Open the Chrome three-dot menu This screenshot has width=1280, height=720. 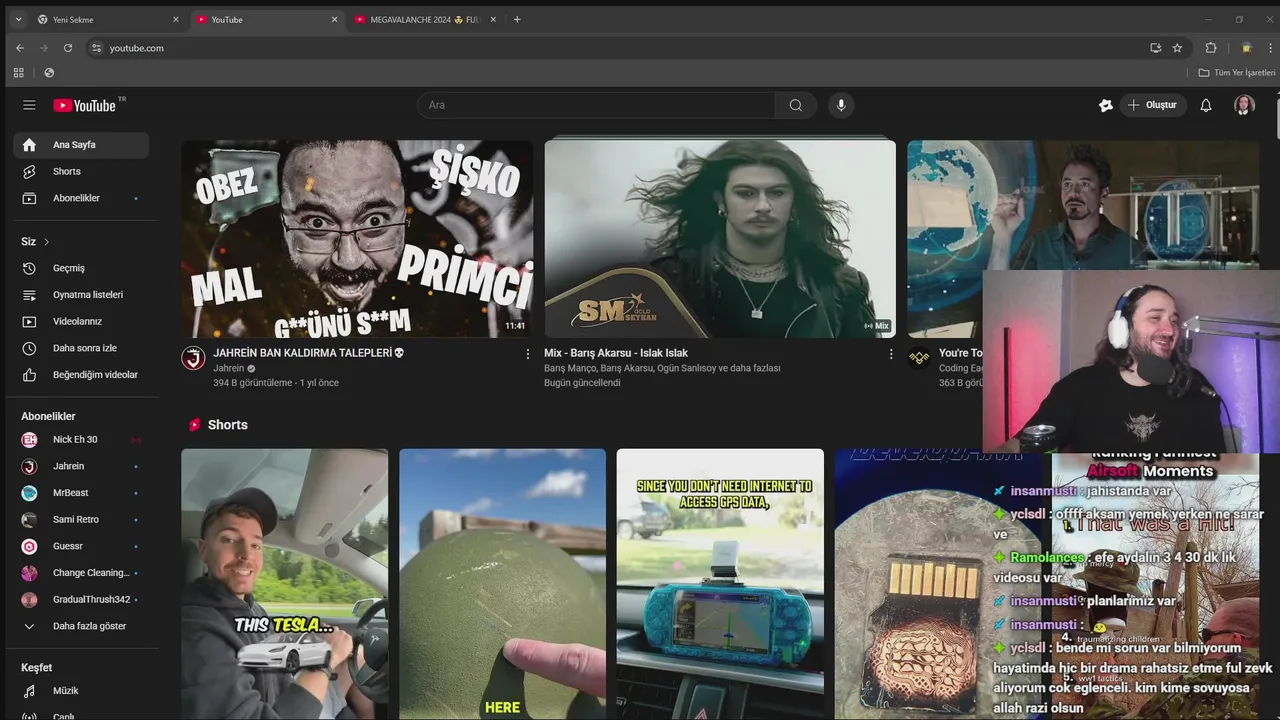tap(1271, 48)
